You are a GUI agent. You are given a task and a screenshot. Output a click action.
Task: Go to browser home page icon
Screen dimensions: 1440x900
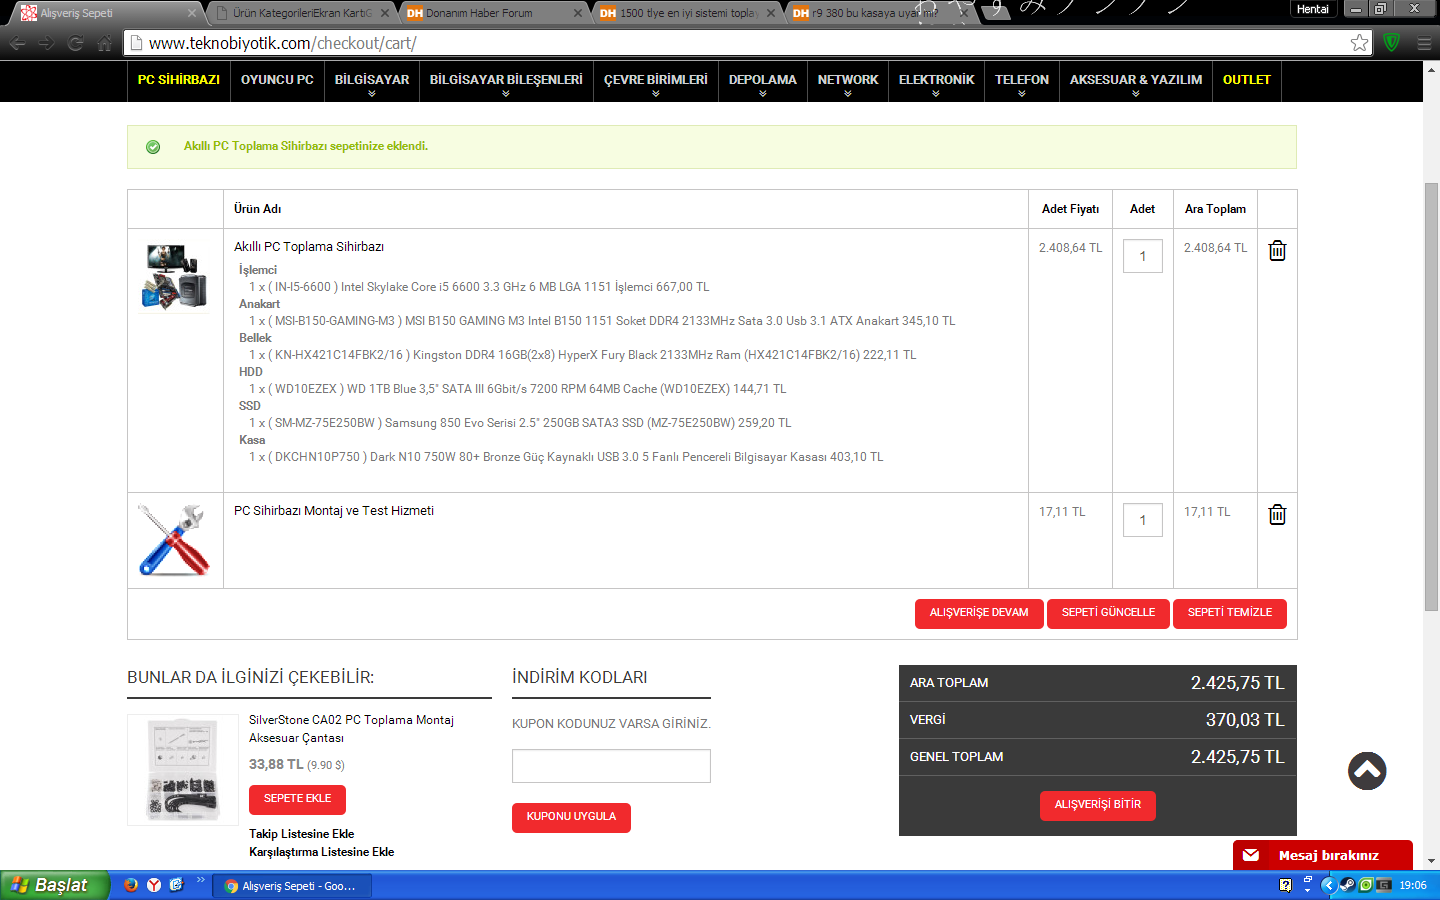coord(105,43)
